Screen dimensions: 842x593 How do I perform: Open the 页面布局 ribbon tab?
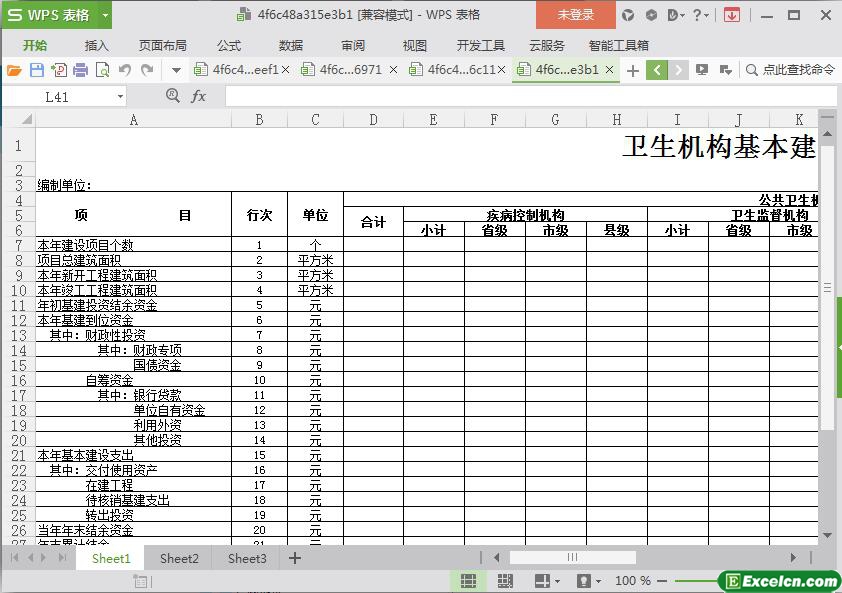(162, 46)
